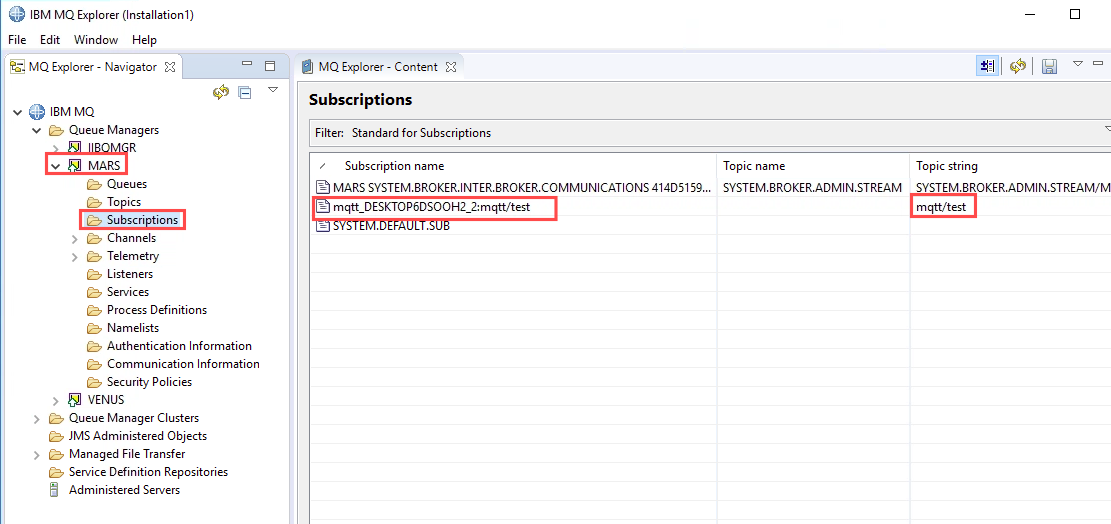The image size is (1111, 524).
Task: Select the MQ Explorer - Navigator tab
Action: pos(92,67)
